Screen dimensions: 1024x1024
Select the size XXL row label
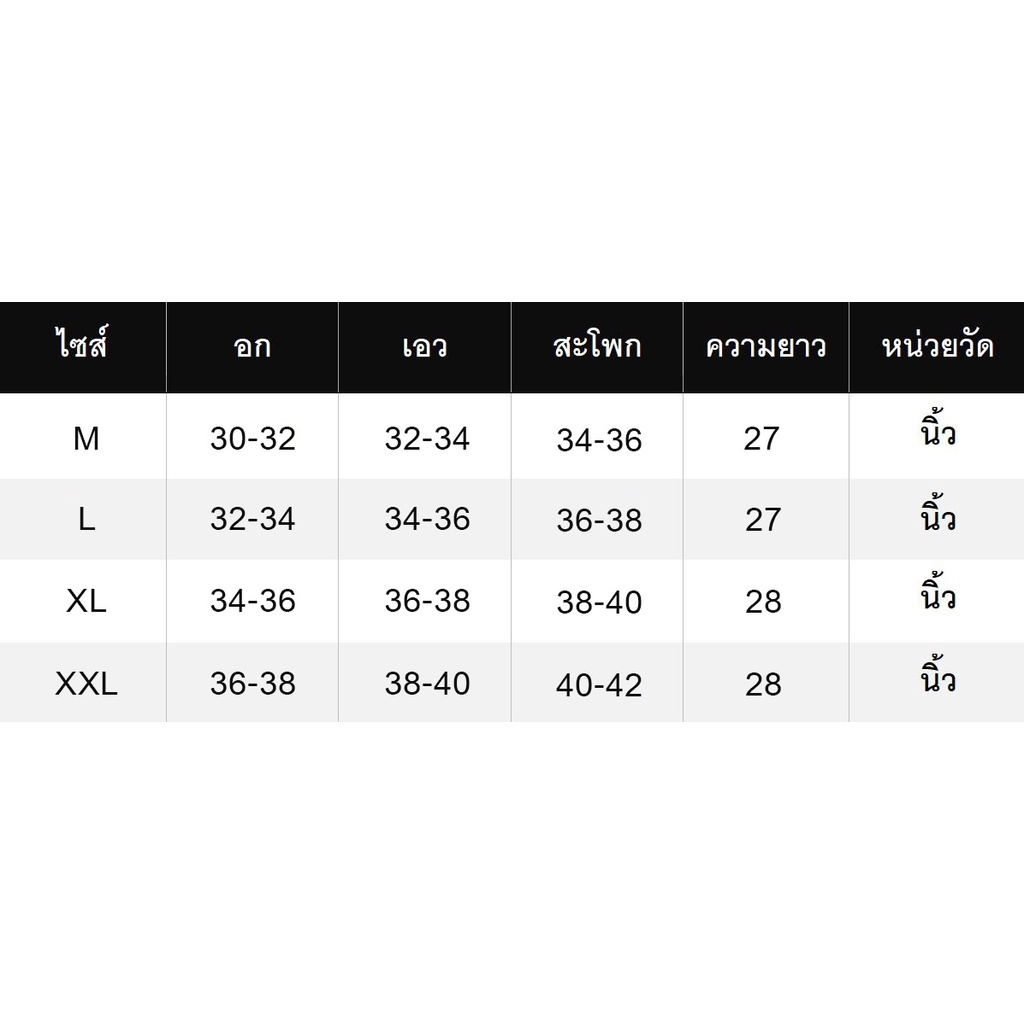86,684
